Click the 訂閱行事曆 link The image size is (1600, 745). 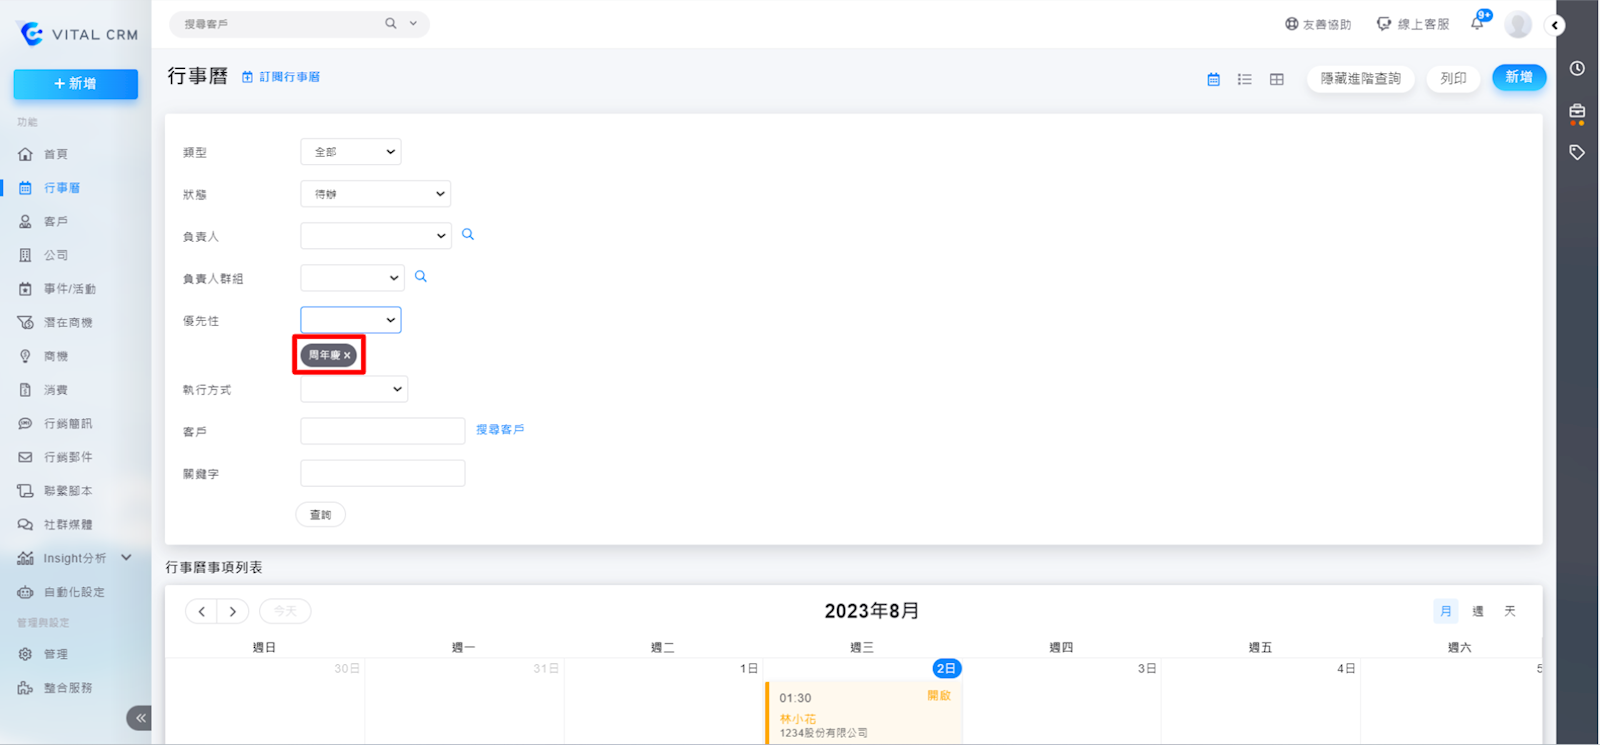pyautogui.click(x=289, y=77)
